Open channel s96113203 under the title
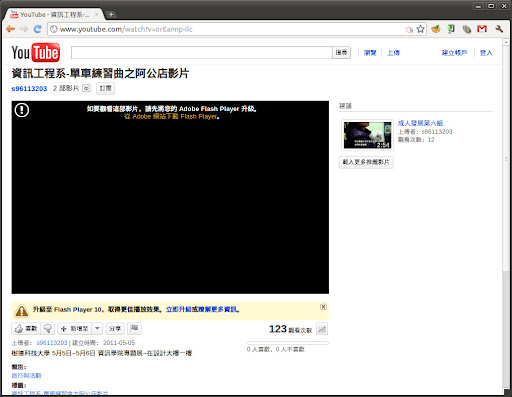Screen dimensions: 512x397 point(29,89)
